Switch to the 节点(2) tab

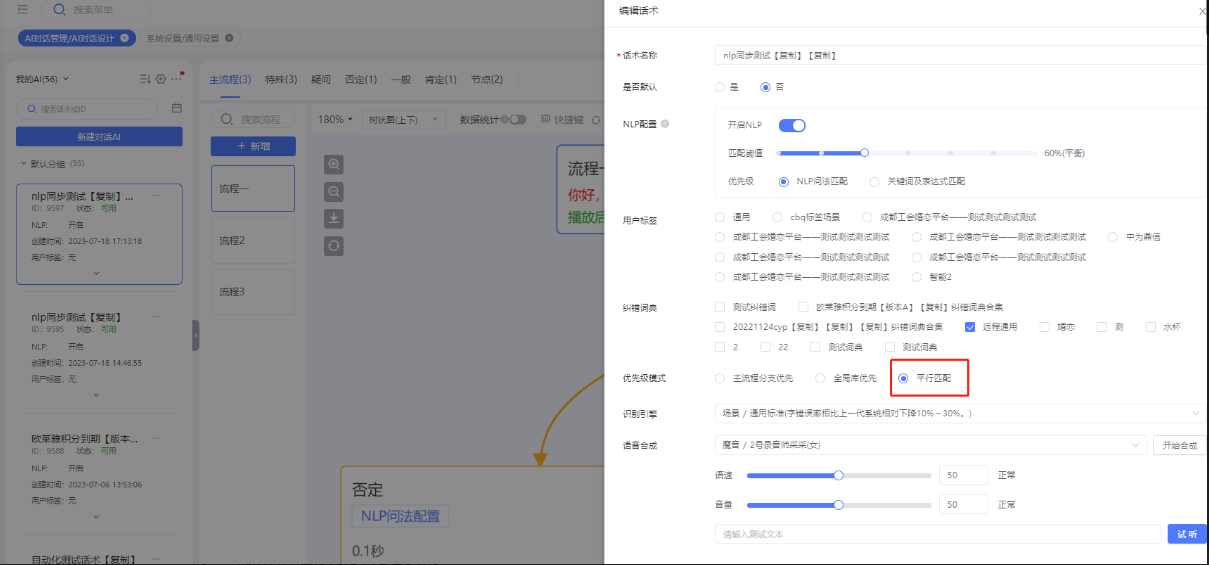click(x=486, y=80)
